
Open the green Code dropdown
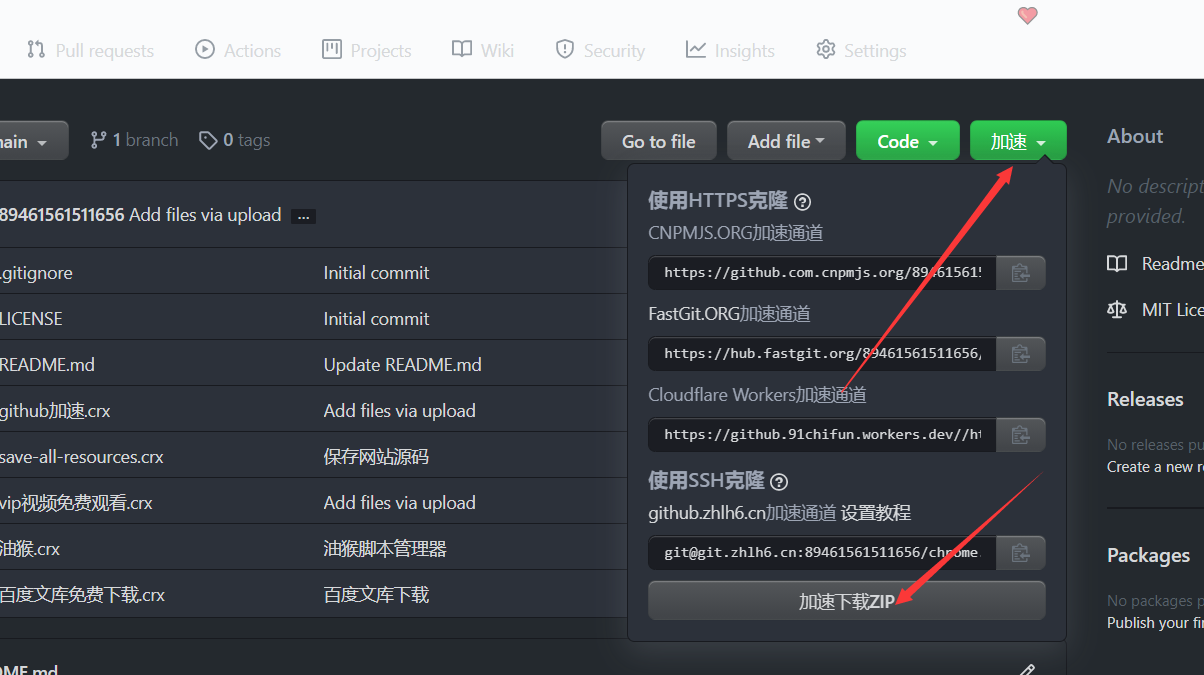908,141
